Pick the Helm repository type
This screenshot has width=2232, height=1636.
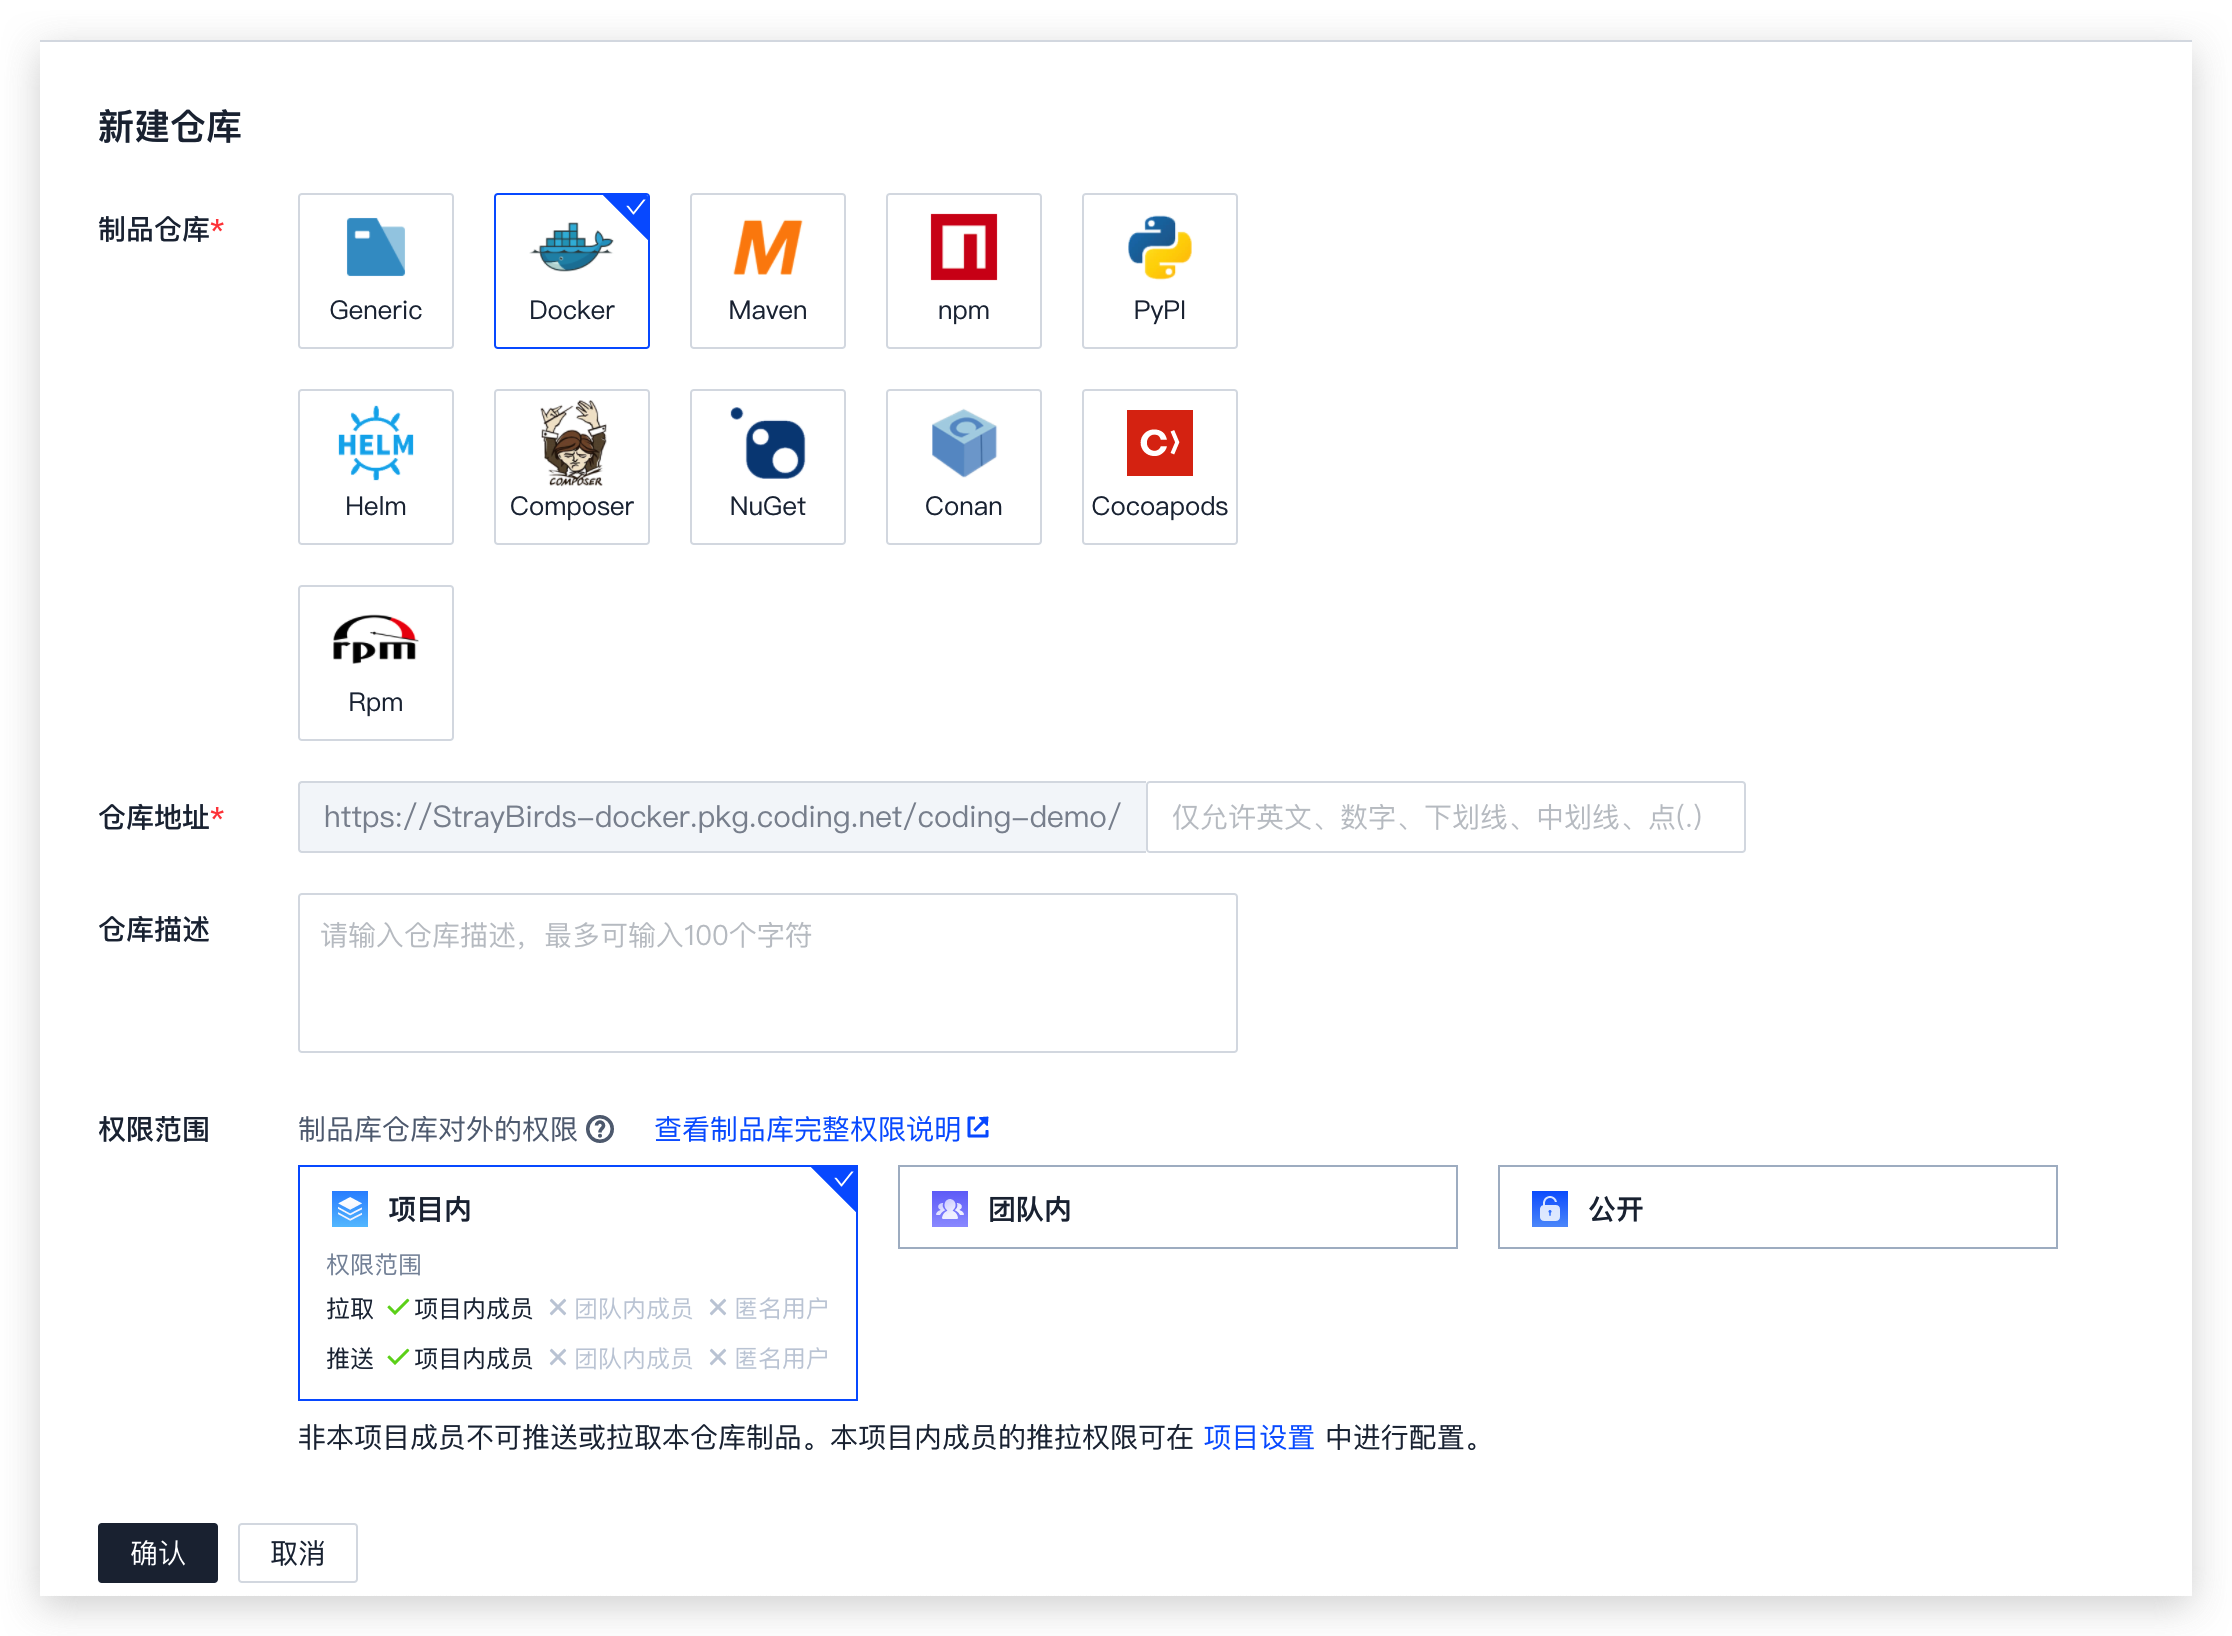375,467
